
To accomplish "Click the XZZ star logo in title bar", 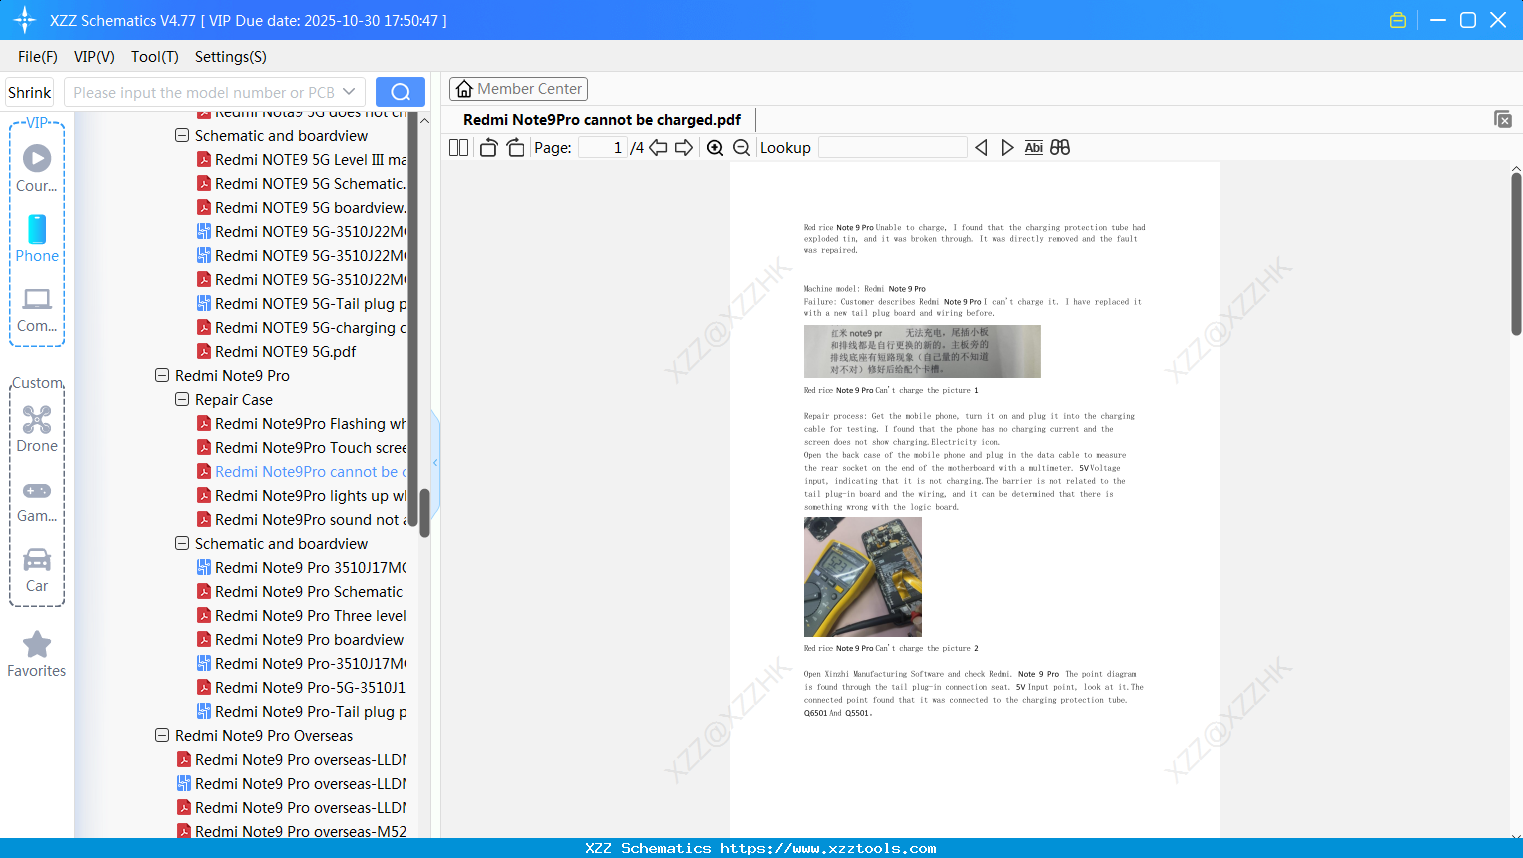I will (25, 20).
